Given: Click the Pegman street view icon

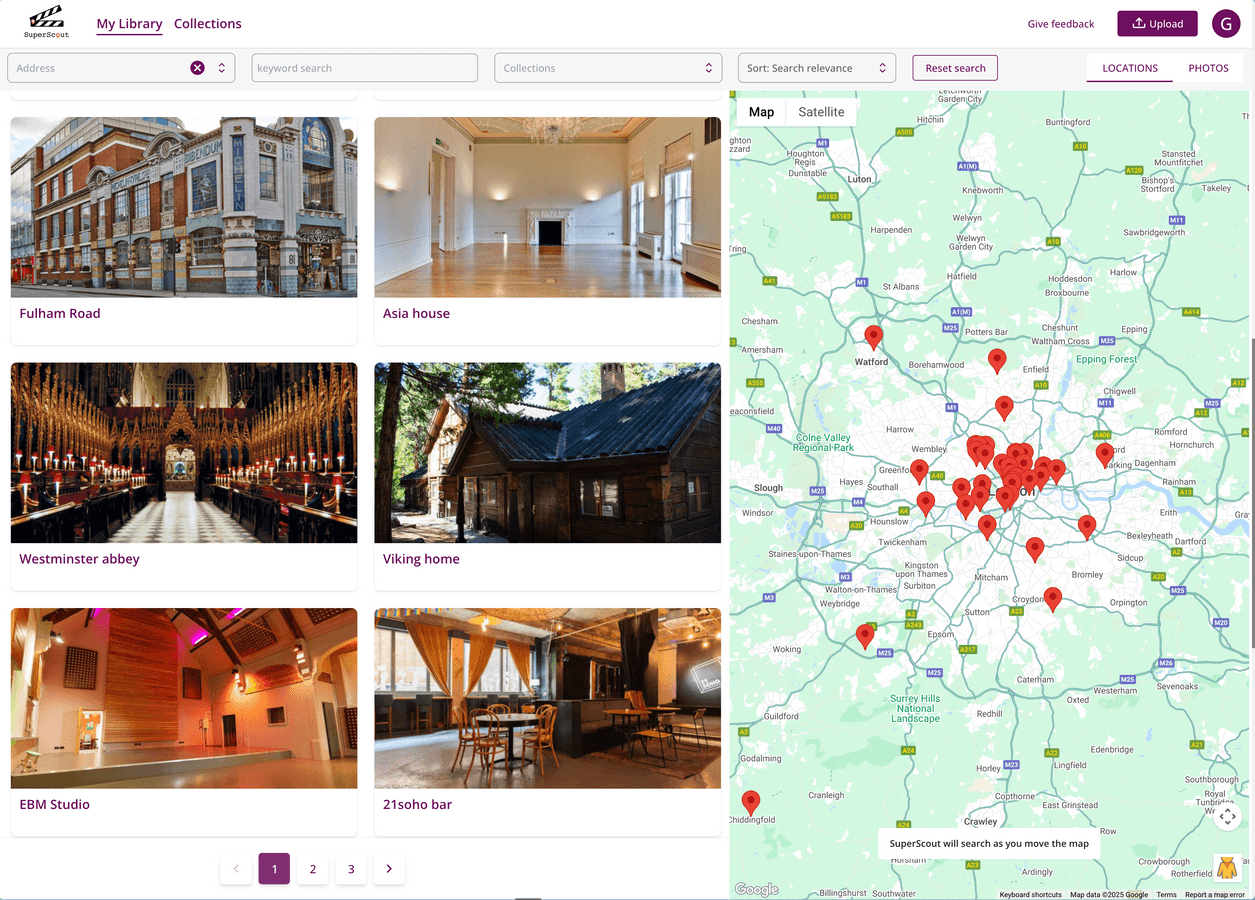Looking at the screenshot, I should [1227, 867].
